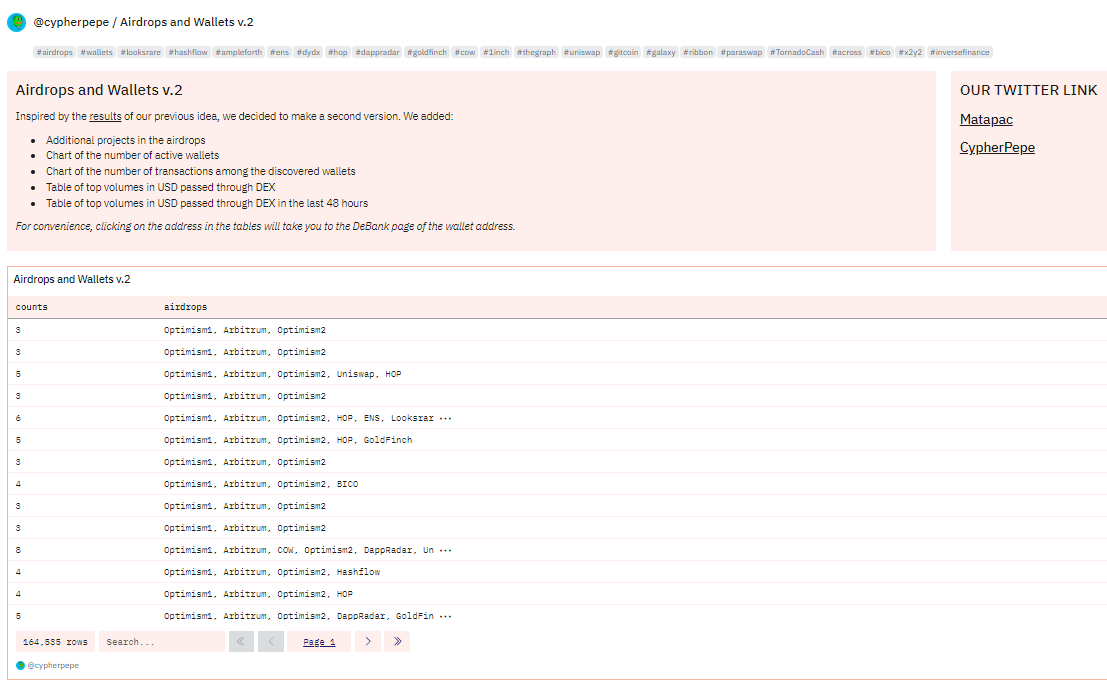The height and width of the screenshot is (690, 1107).
Task: Expand ellipsis on row ending DappRadar, GoldFin
Action: 446,616
